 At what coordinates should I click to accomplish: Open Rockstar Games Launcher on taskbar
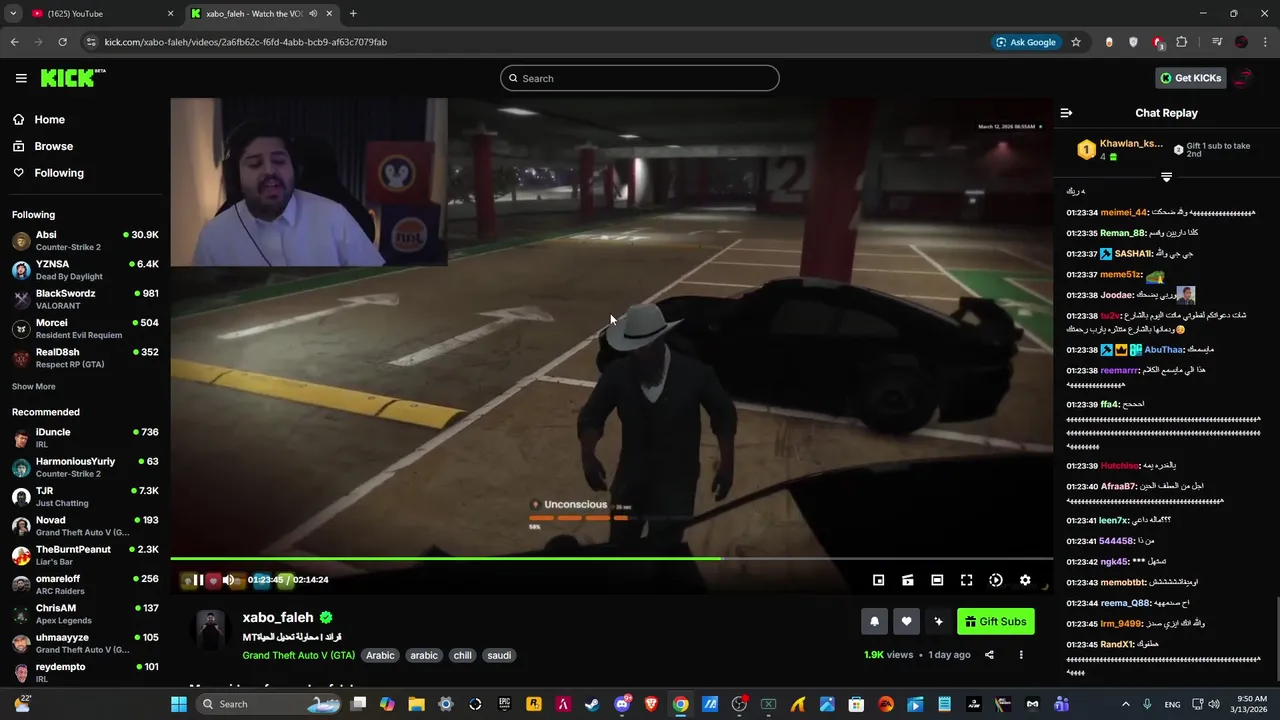point(534,704)
